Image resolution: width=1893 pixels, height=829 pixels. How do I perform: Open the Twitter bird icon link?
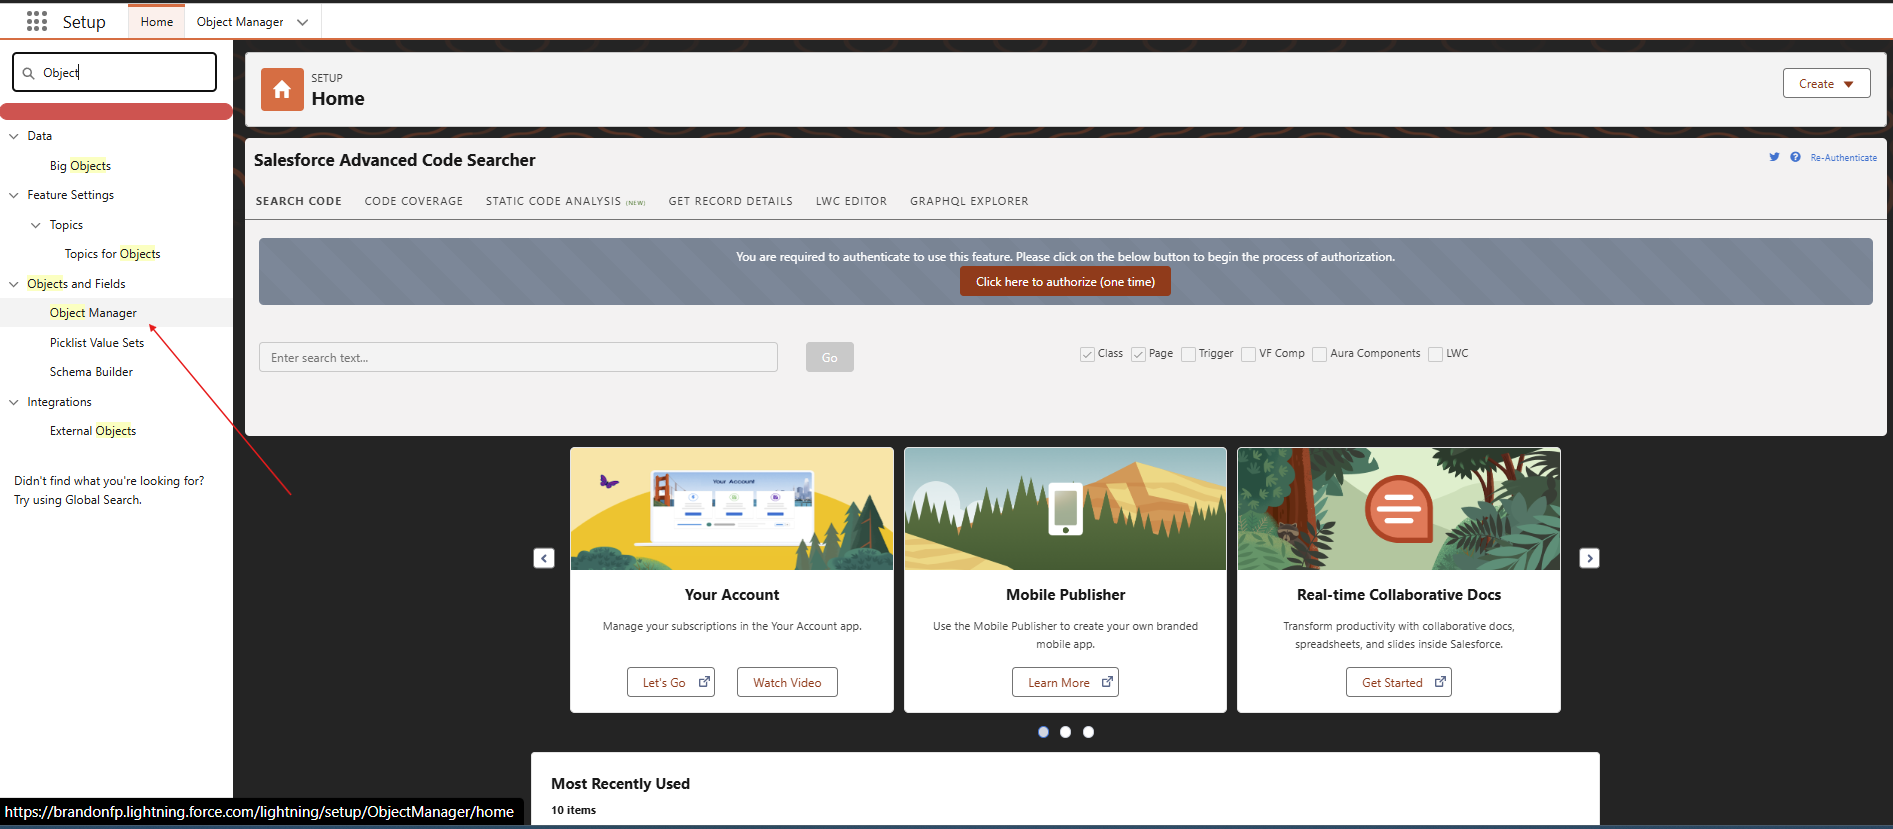[1774, 157]
